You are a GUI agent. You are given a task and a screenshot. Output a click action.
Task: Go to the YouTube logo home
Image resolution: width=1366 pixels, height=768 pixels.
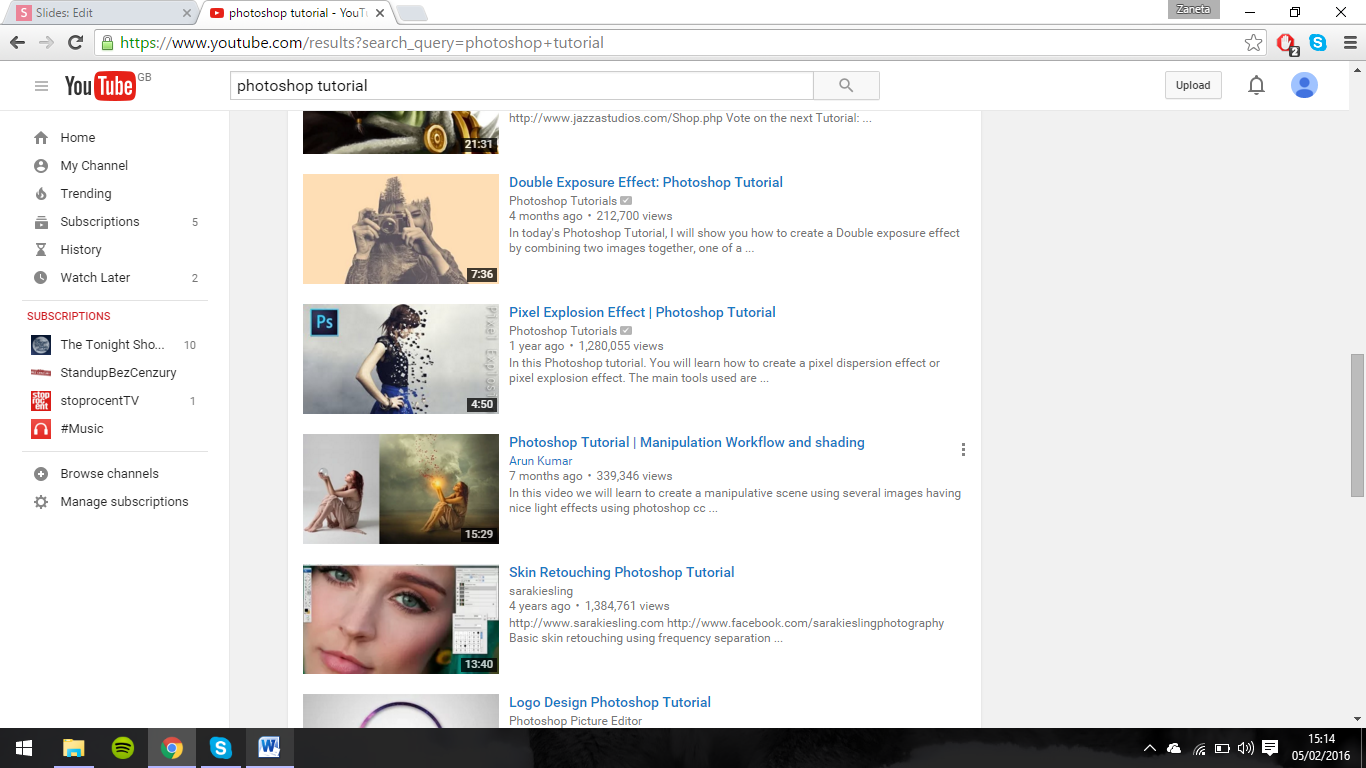tap(100, 86)
